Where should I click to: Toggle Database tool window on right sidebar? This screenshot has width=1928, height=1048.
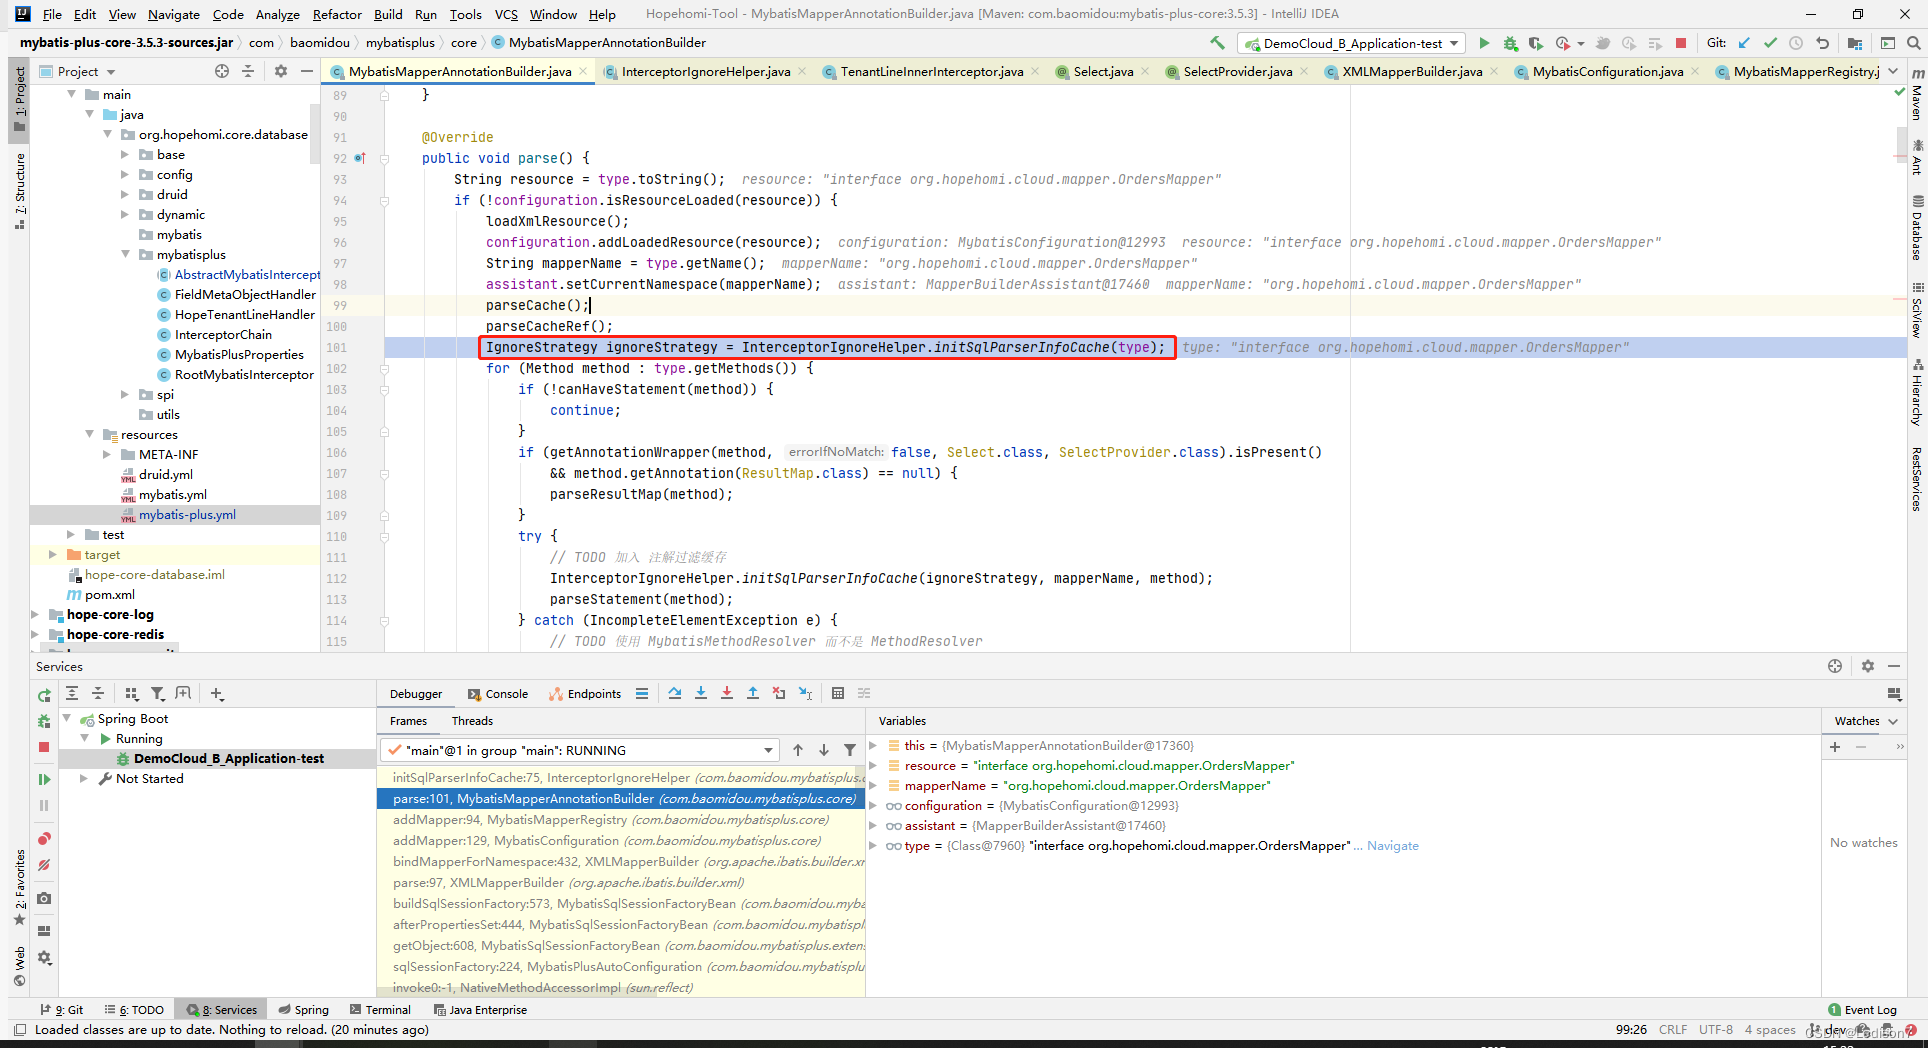(1917, 229)
